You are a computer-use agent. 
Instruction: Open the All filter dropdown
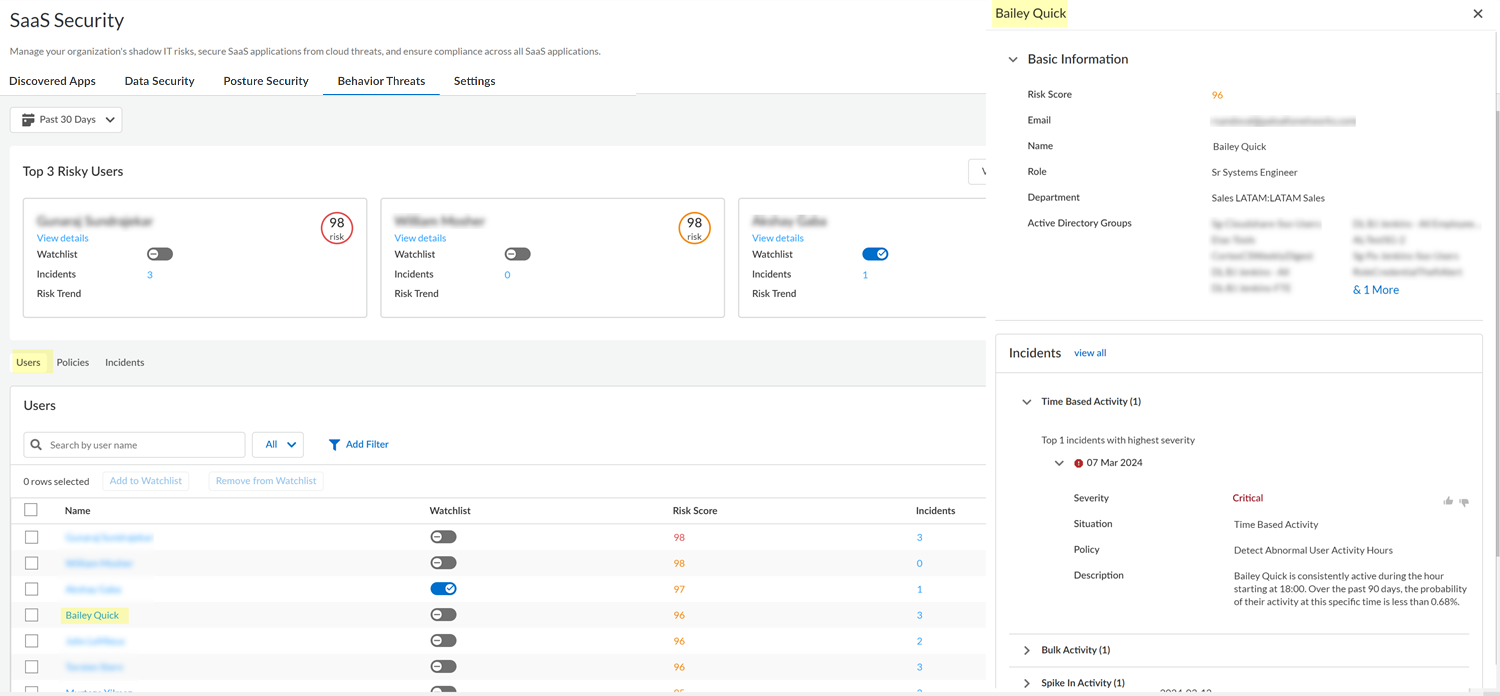[x=278, y=445]
